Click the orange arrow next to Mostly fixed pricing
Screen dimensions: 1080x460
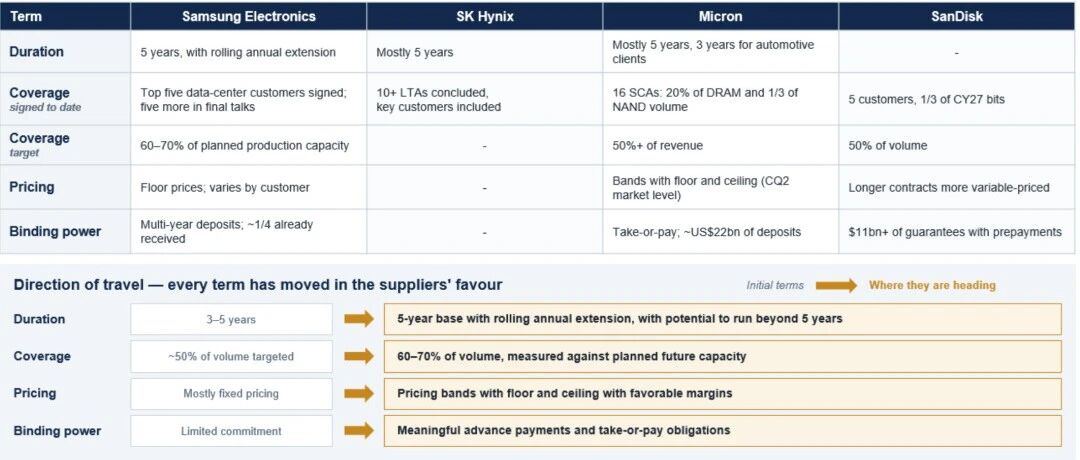359,393
